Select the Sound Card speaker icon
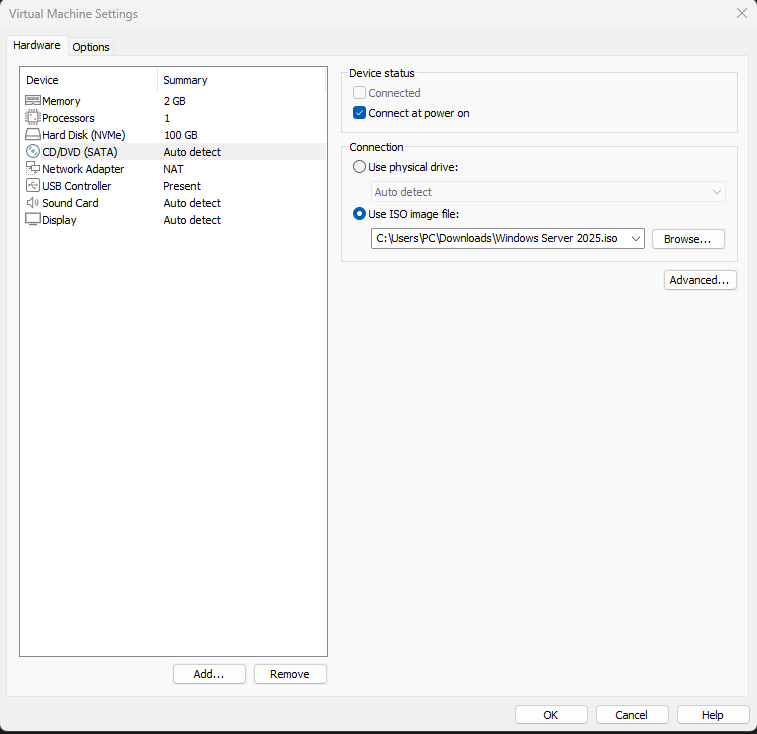This screenshot has width=757, height=734. pyautogui.click(x=32, y=203)
